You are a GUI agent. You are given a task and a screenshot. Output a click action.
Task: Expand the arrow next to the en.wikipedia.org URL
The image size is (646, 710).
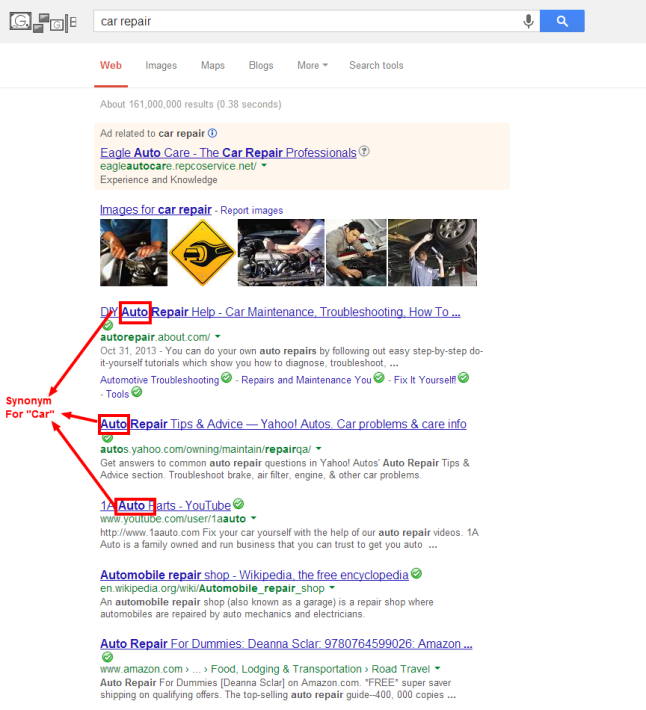[332, 588]
